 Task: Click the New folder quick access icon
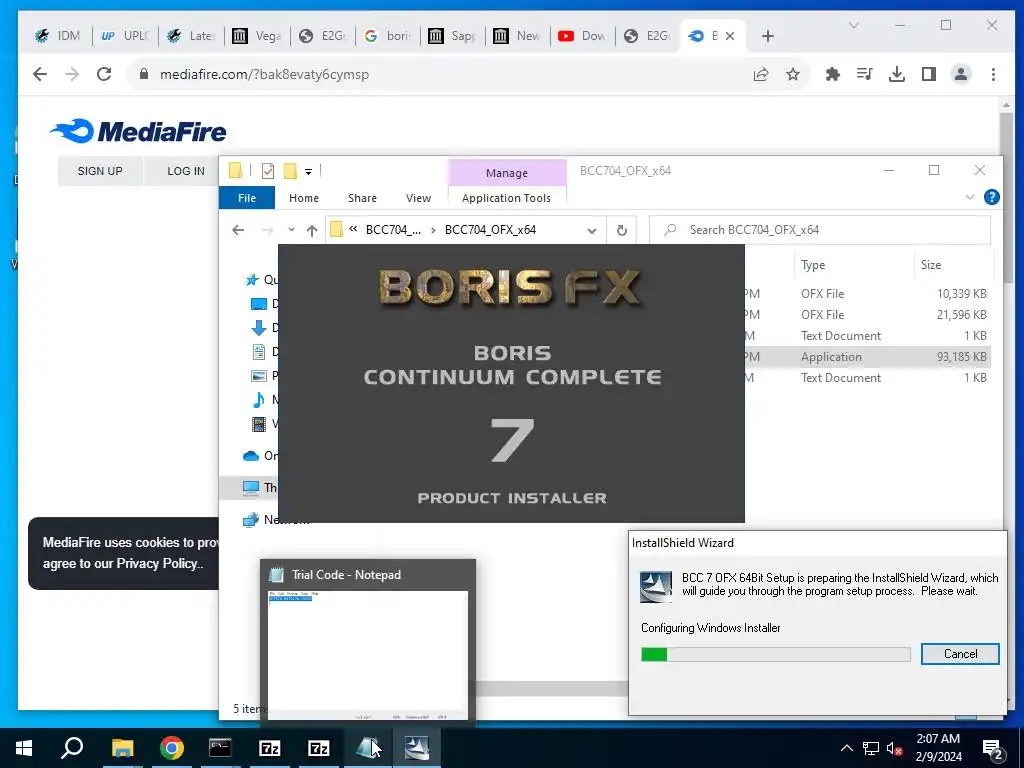[x=290, y=171]
